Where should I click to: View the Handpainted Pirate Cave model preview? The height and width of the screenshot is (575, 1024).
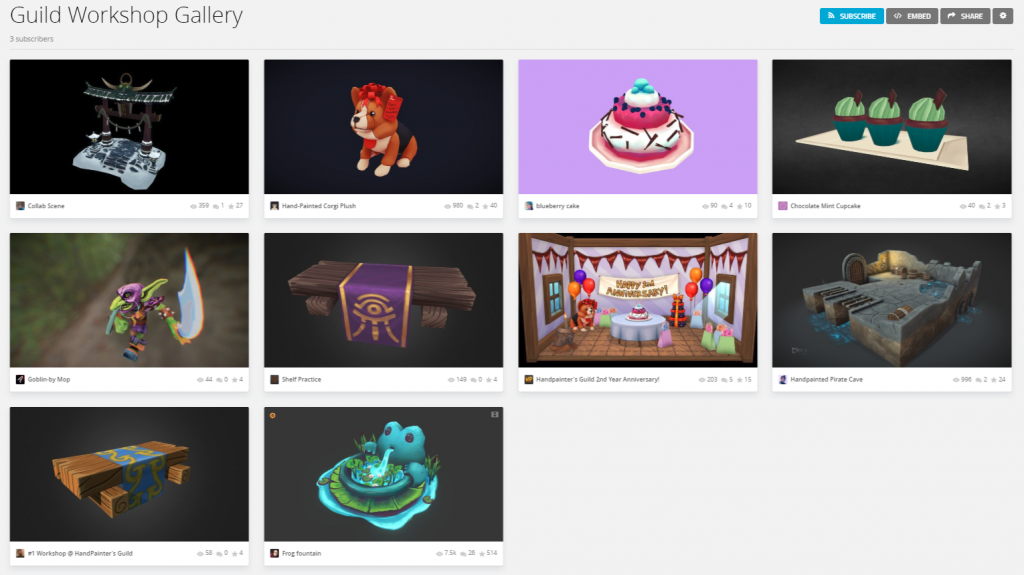point(891,300)
